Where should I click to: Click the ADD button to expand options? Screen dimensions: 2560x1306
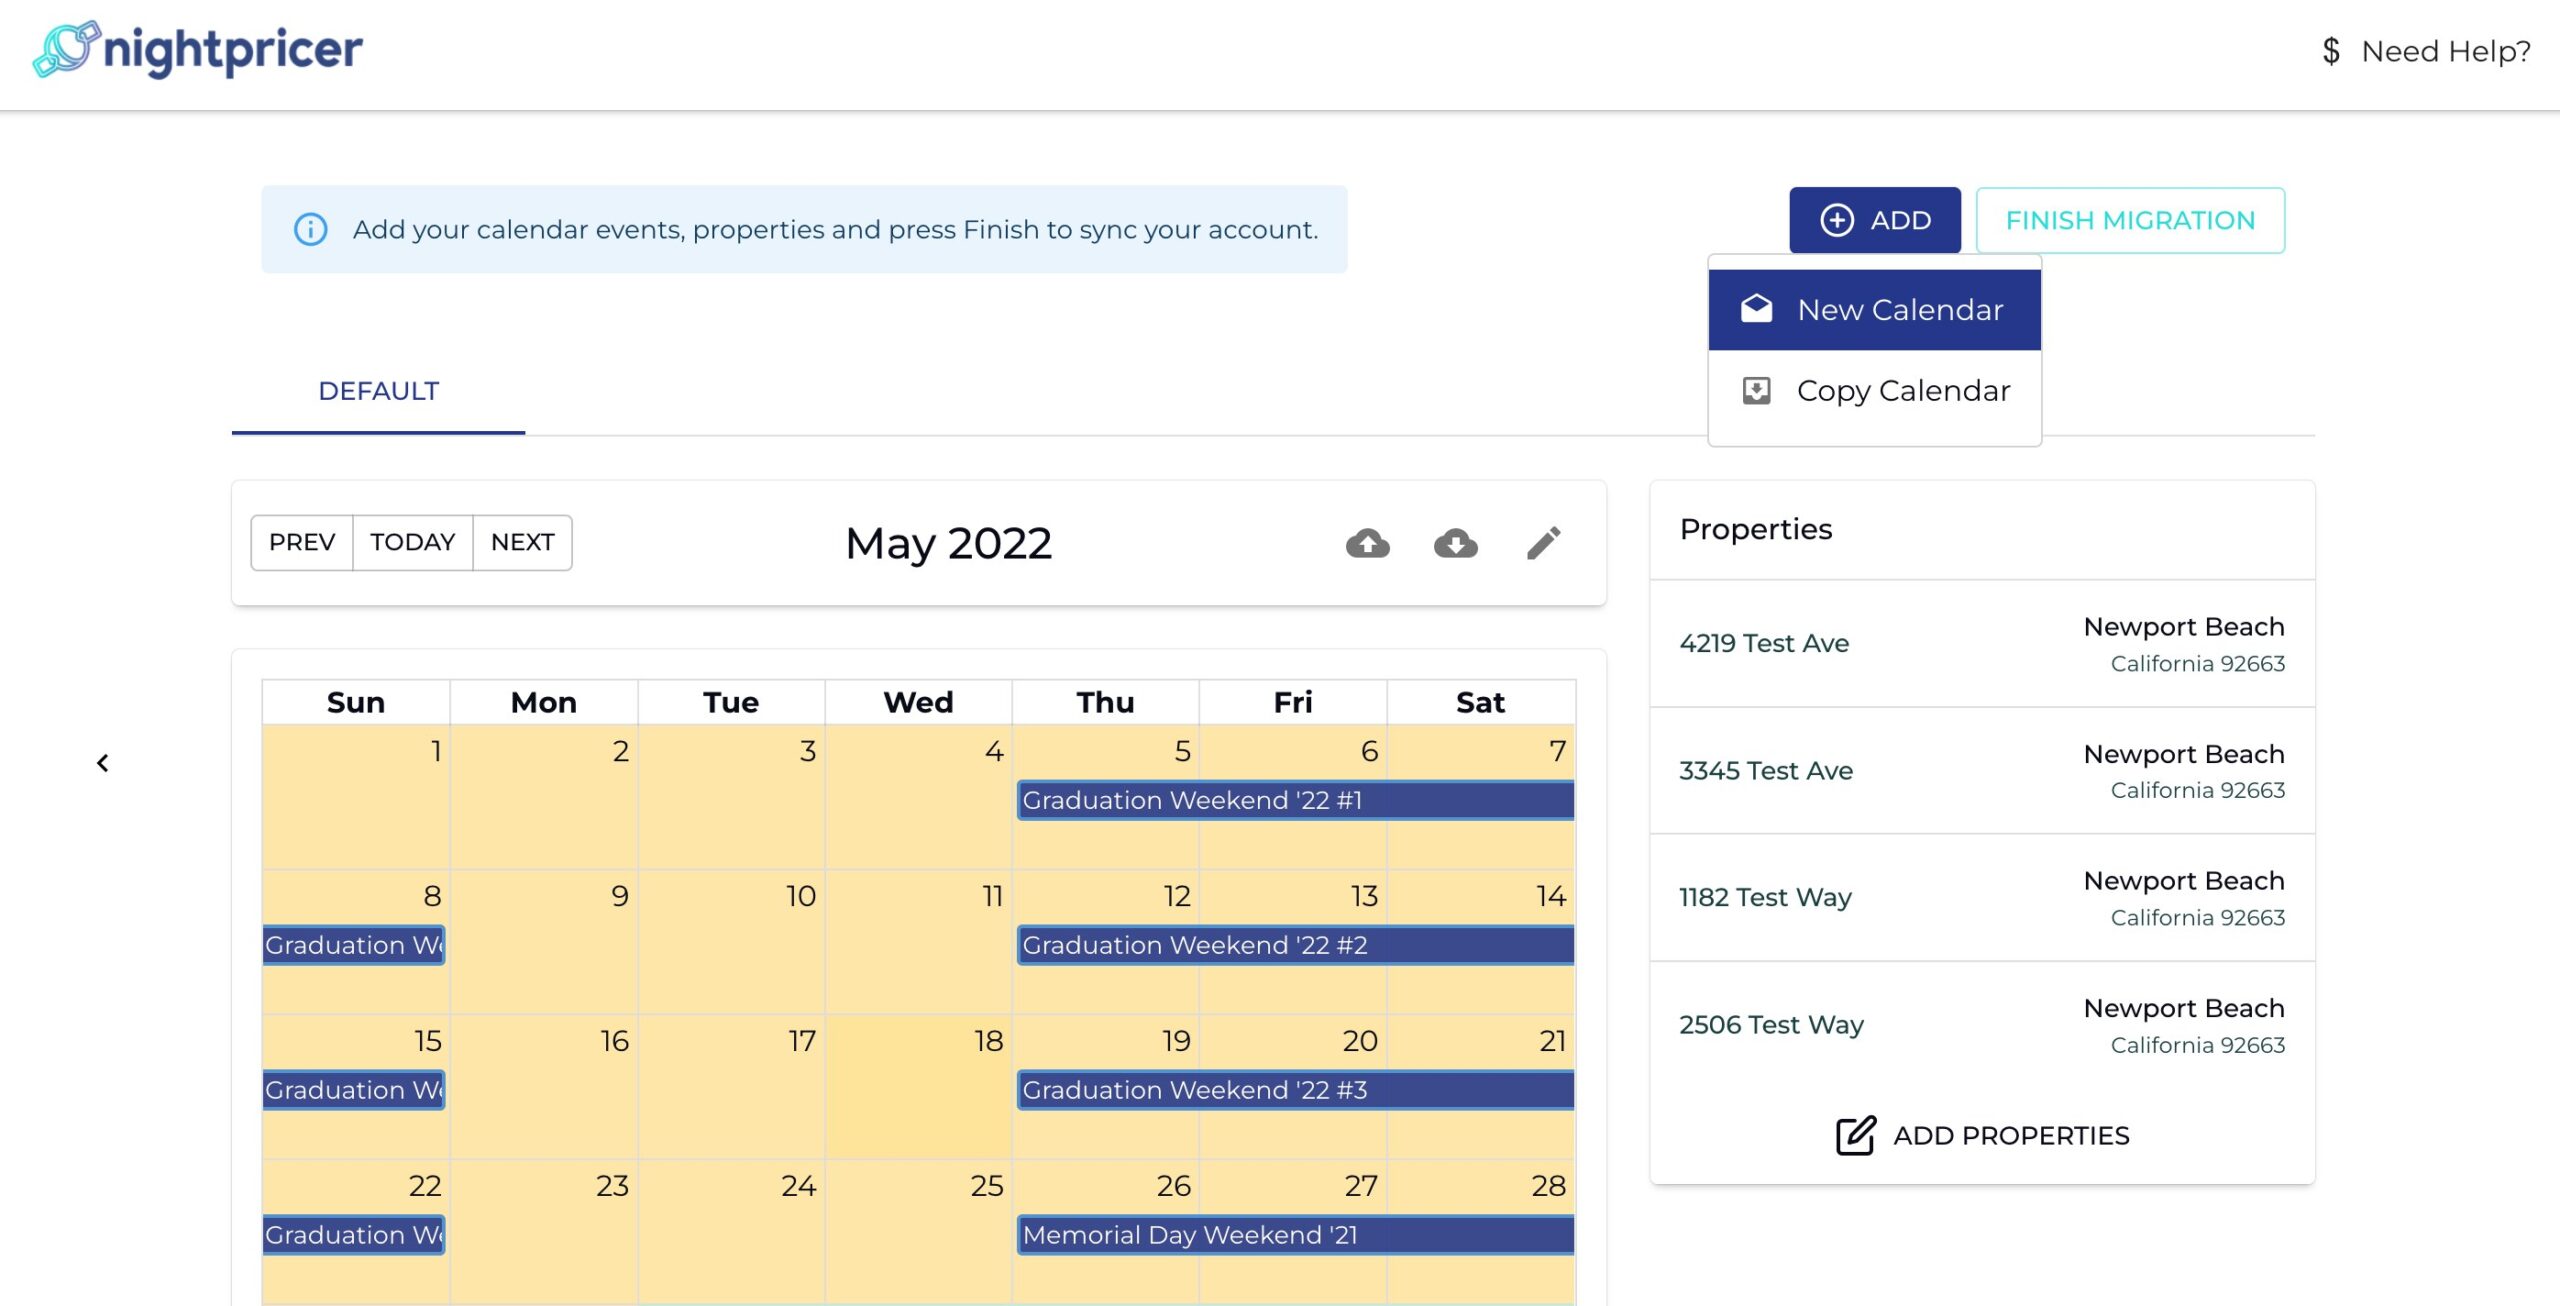point(1875,220)
